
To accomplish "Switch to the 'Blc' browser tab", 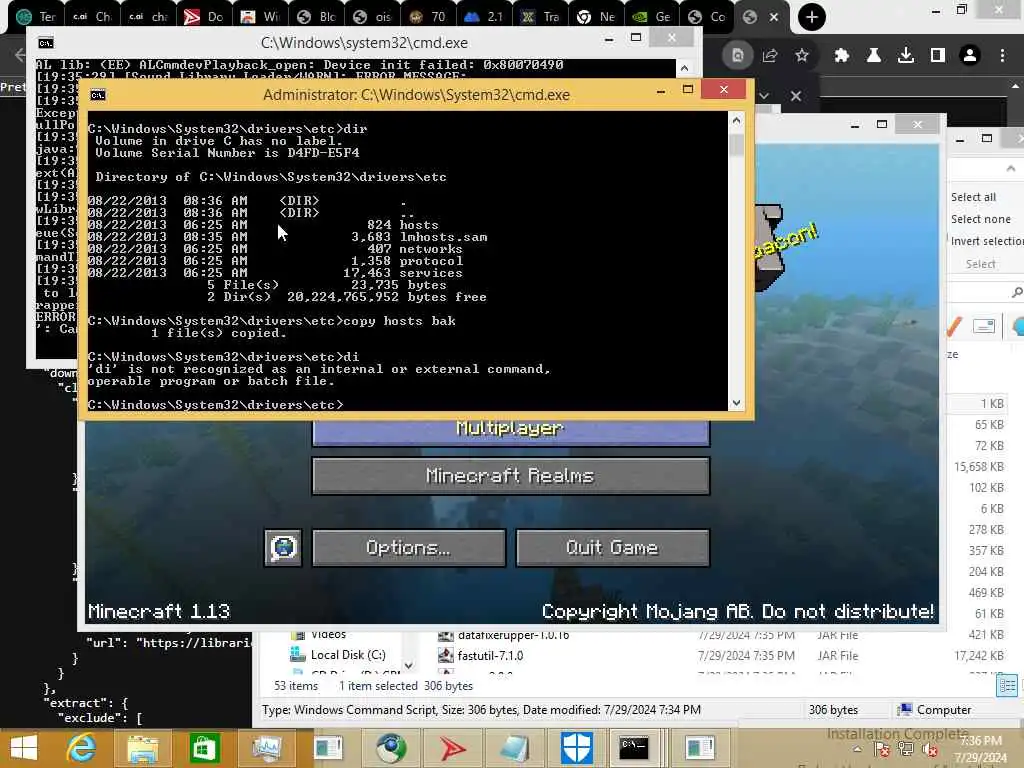I will [x=317, y=17].
